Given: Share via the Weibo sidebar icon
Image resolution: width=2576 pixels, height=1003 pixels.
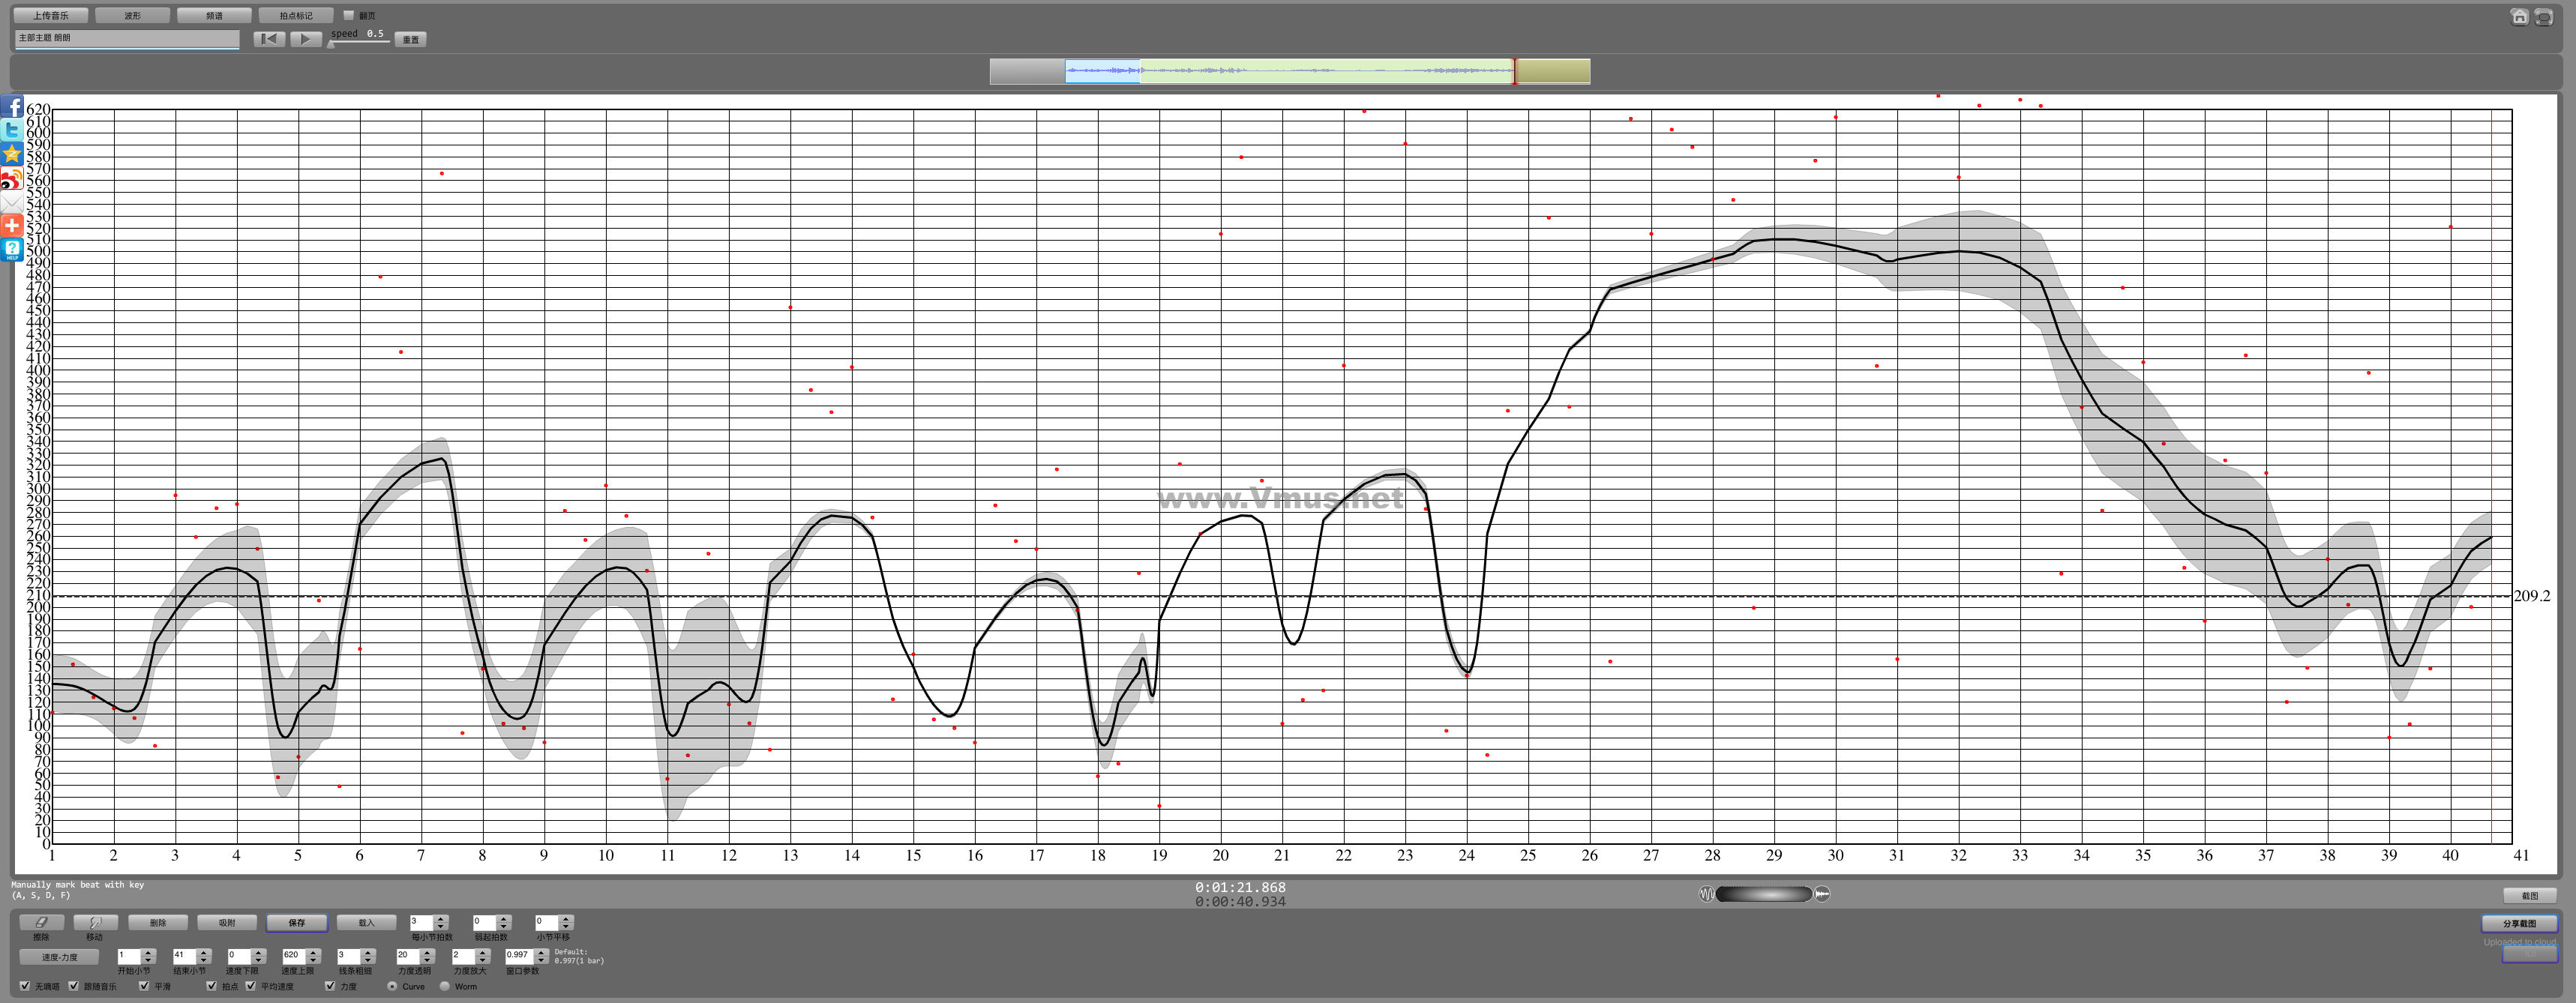Looking at the screenshot, I should [12, 178].
